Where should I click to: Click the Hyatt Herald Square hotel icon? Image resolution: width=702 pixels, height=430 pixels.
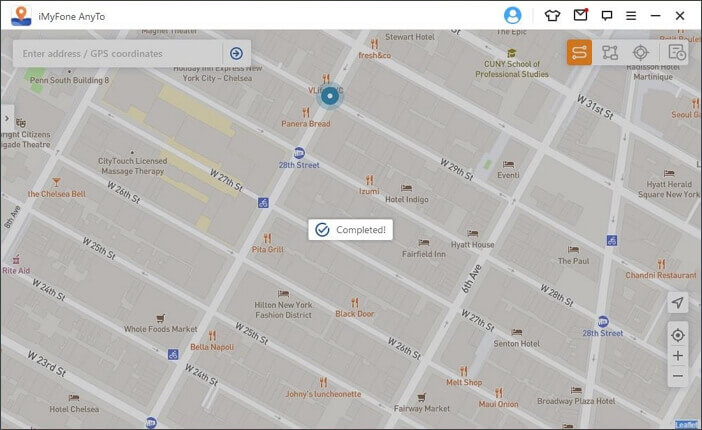[x=669, y=173]
